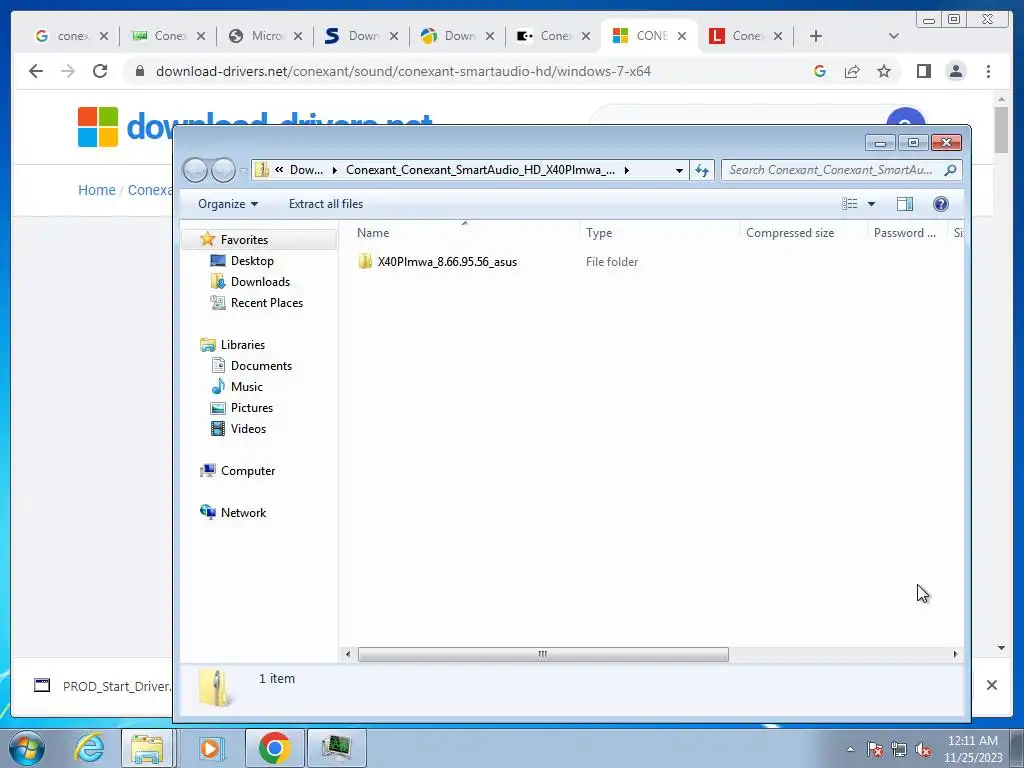Screen dimensions: 1024x768
Task: Click the horizontal scrollbar right arrow
Action: (x=955, y=654)
